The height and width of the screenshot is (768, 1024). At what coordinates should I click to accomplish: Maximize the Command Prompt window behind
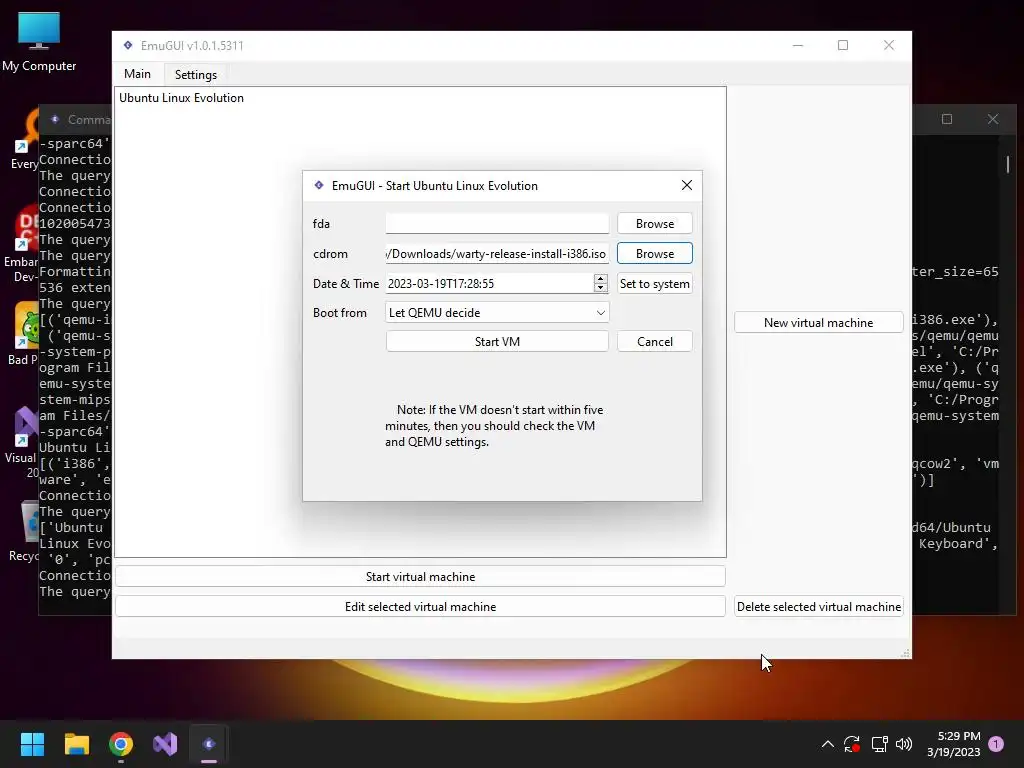(947, 119)
